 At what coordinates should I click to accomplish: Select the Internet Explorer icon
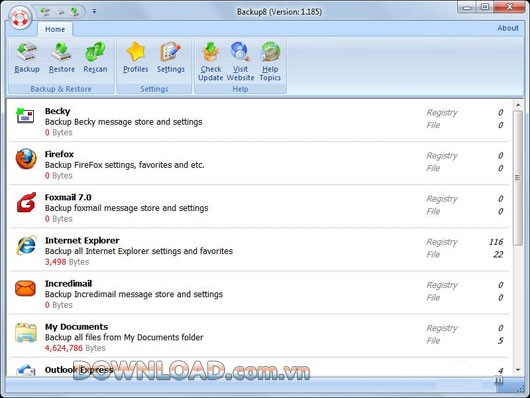pyautogui.click(x=26, y=245)
